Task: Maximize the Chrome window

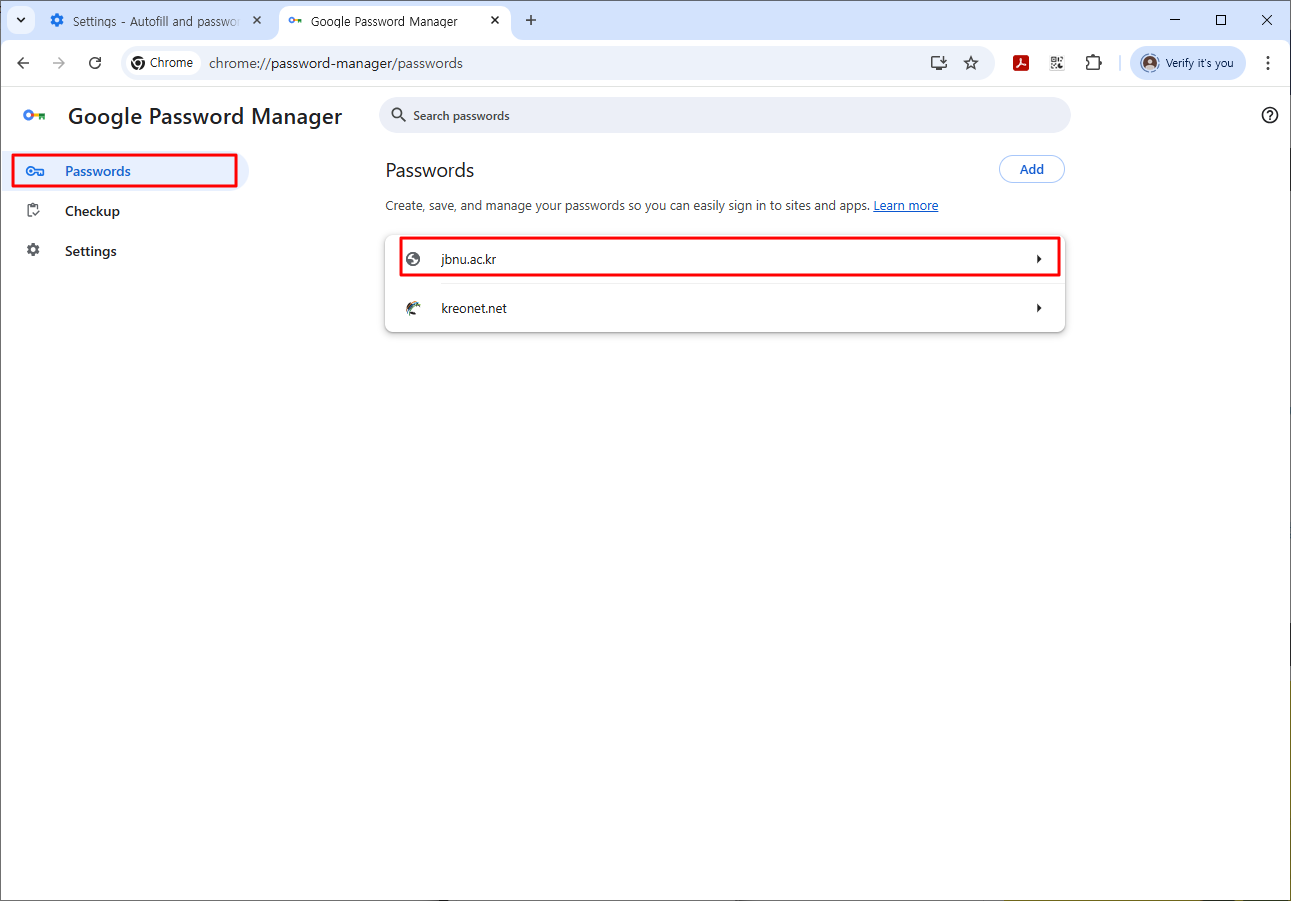Action: tap(1221, 20)
